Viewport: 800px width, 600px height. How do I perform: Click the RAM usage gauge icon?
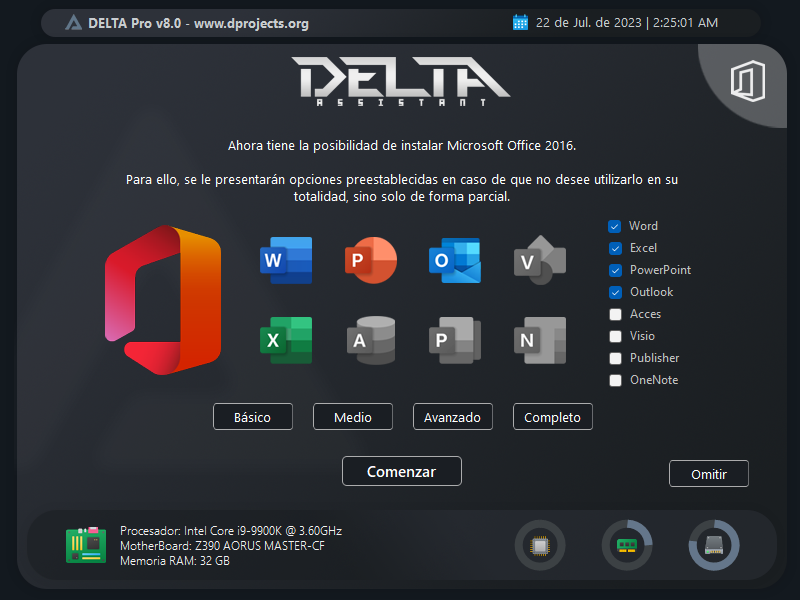click(x=627, y=546)
